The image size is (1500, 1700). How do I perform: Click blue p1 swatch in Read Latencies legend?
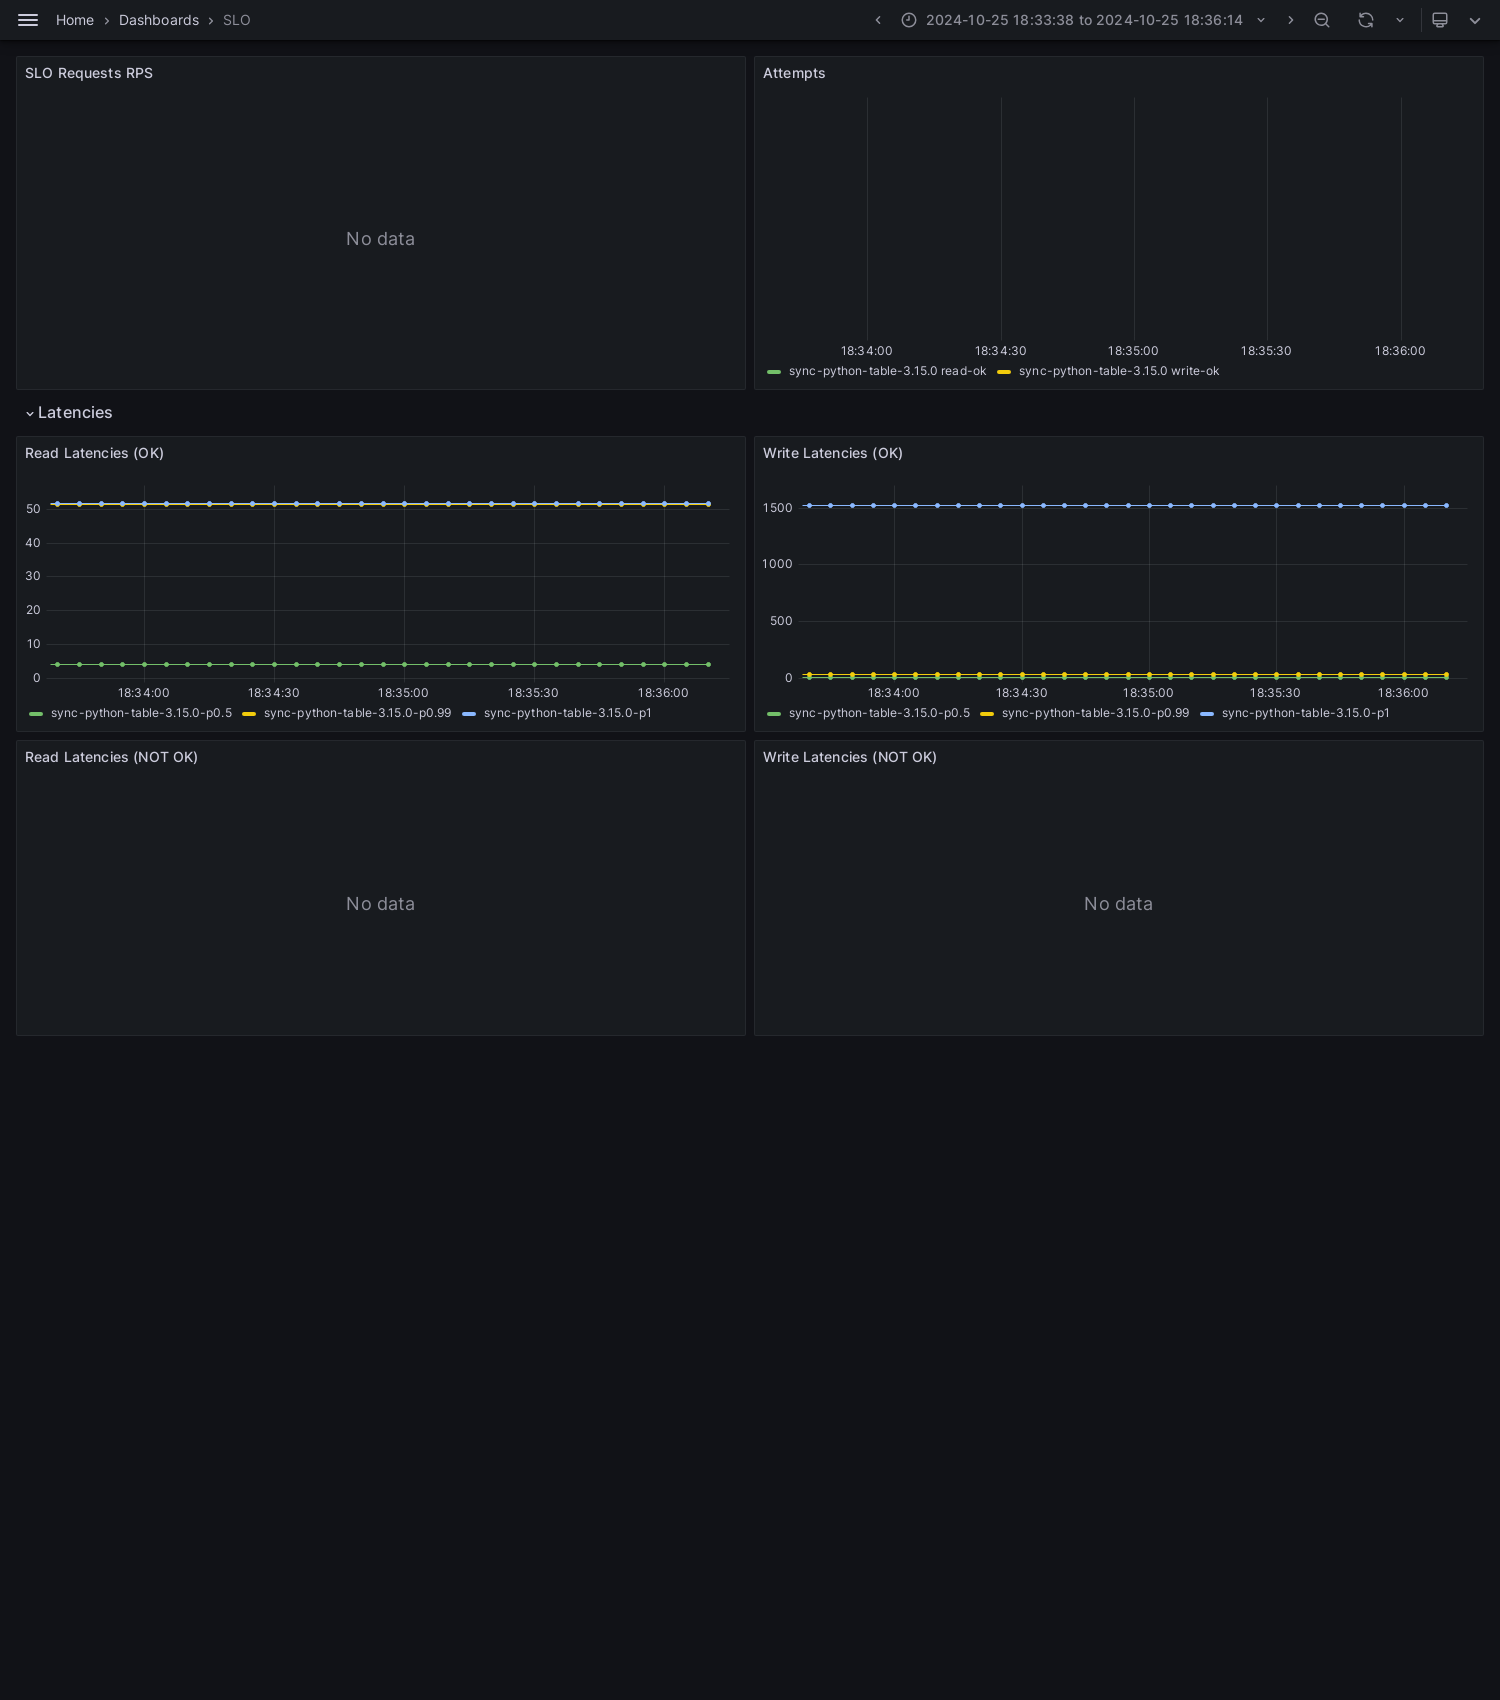click(x=469, y=714)
